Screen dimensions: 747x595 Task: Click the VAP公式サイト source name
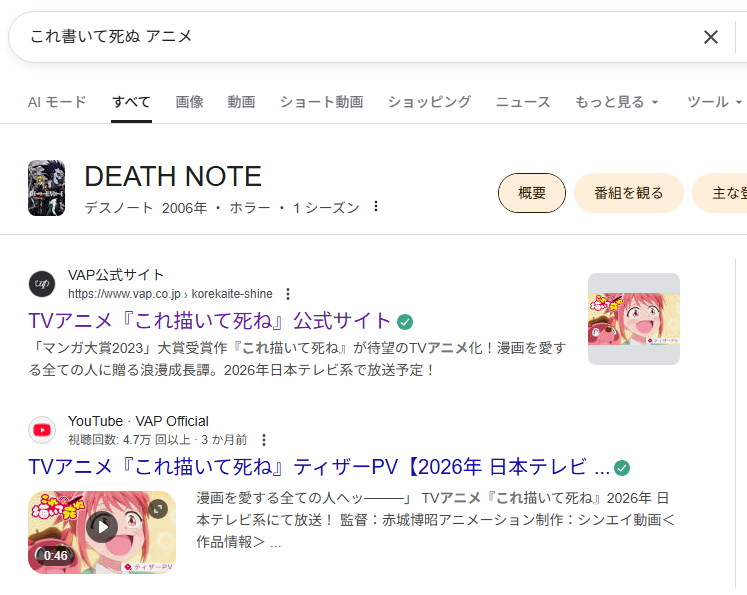click(x=116, y=275)
